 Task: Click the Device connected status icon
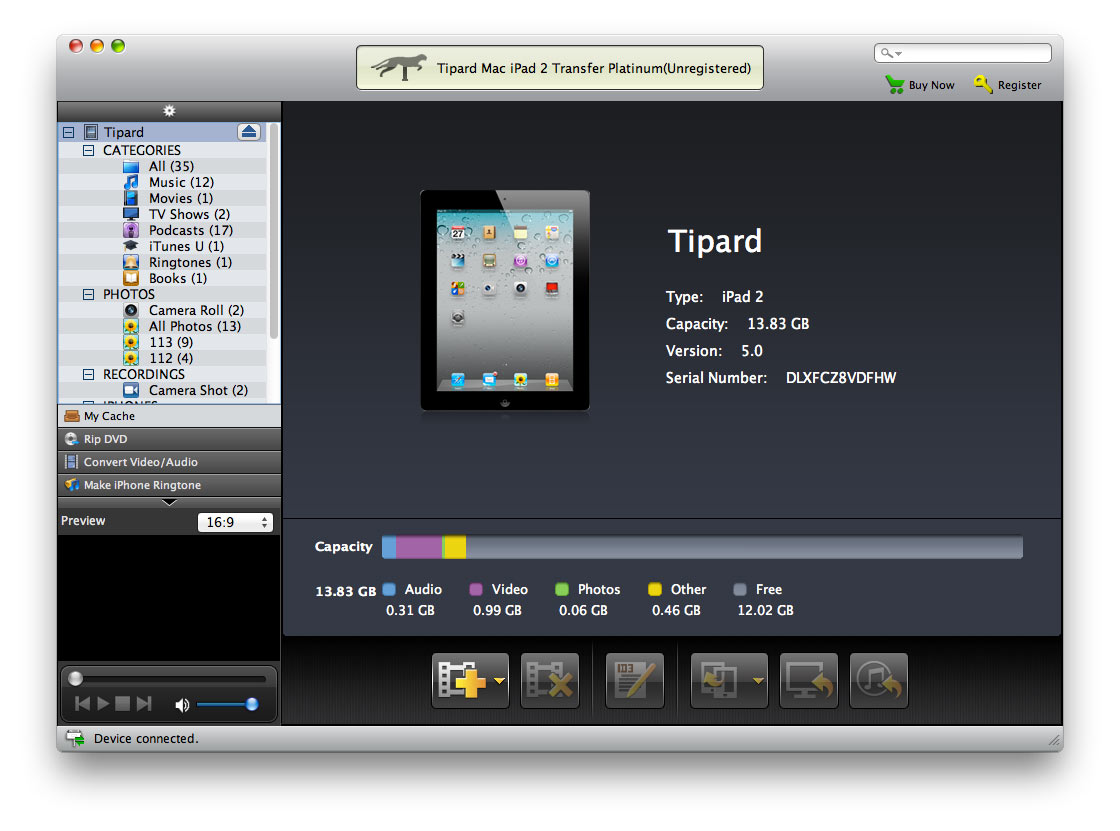click(x=75, y=738)
